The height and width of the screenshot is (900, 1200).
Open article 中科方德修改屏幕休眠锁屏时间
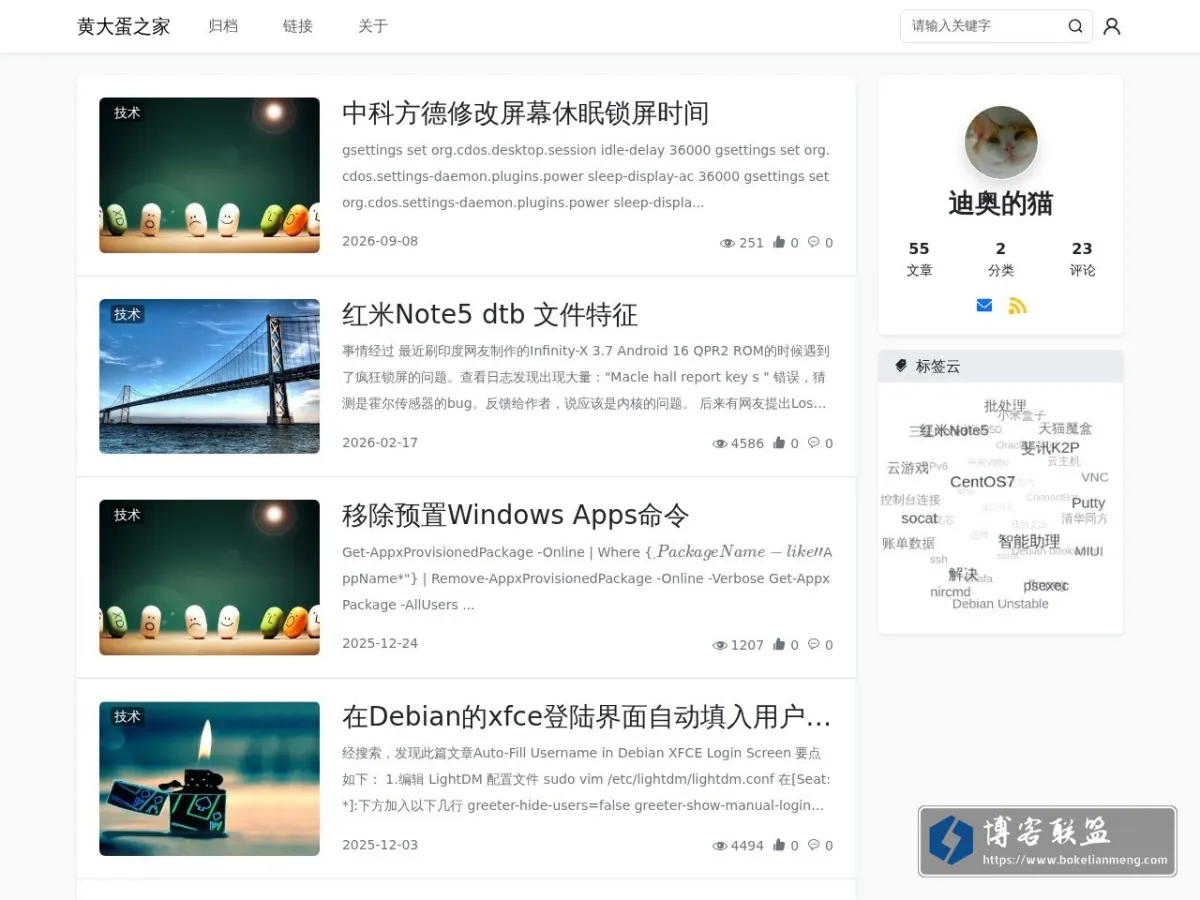pyautogui.click(x=525, y=113)
